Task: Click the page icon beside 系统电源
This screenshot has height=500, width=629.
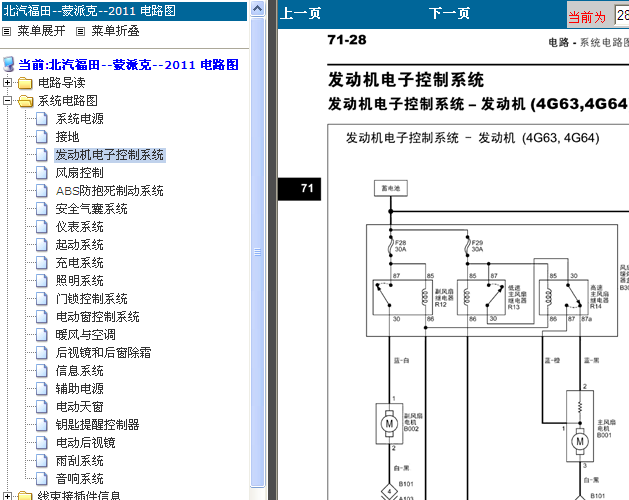Action: [41, 119]
